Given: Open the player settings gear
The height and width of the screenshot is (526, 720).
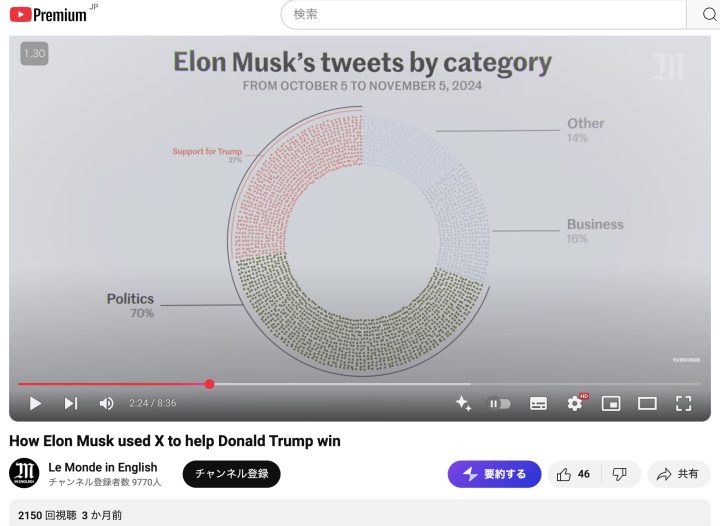Looking at the screenshot, I should click(575, 403).
